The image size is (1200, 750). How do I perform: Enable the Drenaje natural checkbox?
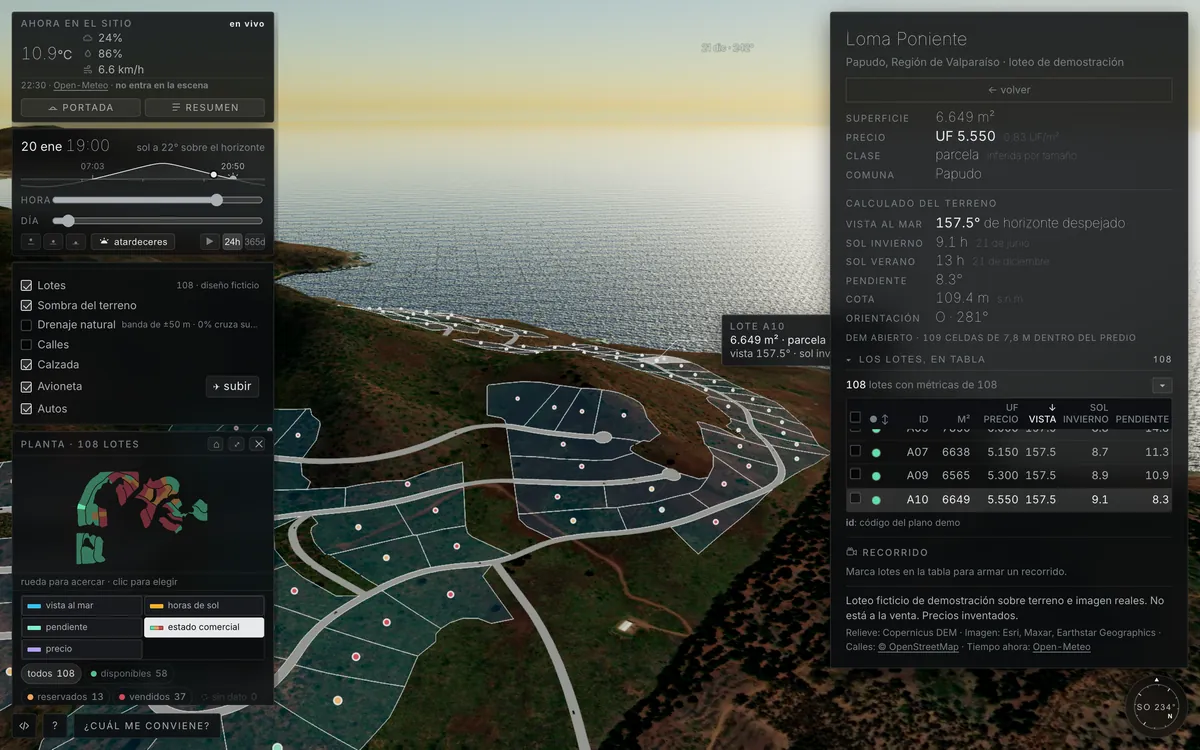(x=27, y=325)
